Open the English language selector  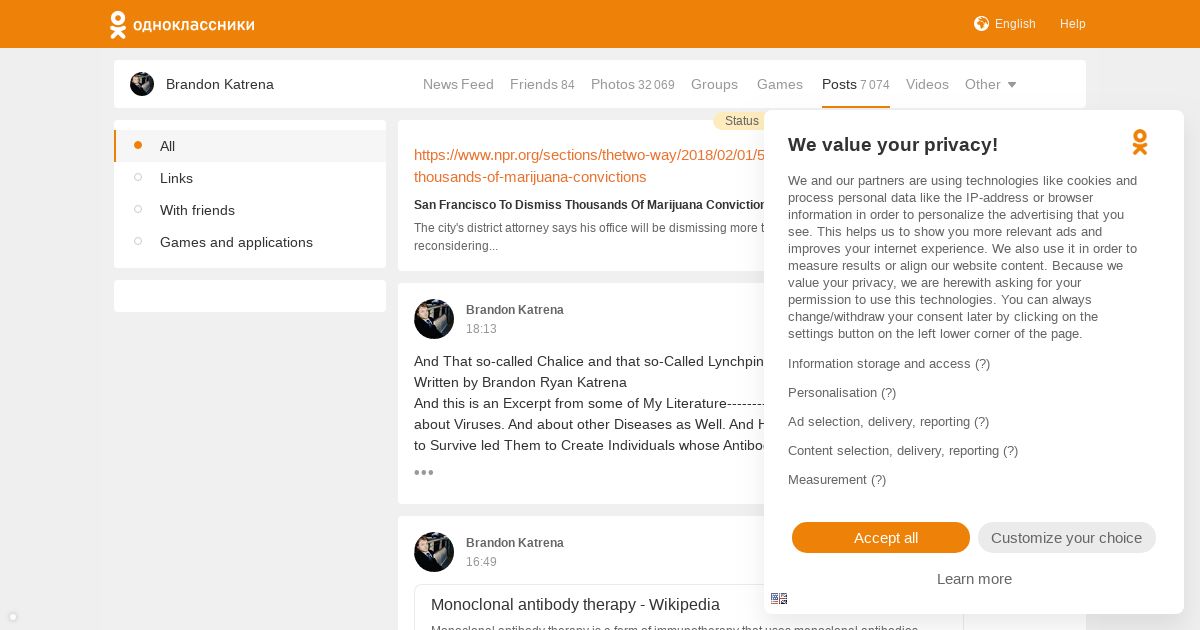(1015, 24)
